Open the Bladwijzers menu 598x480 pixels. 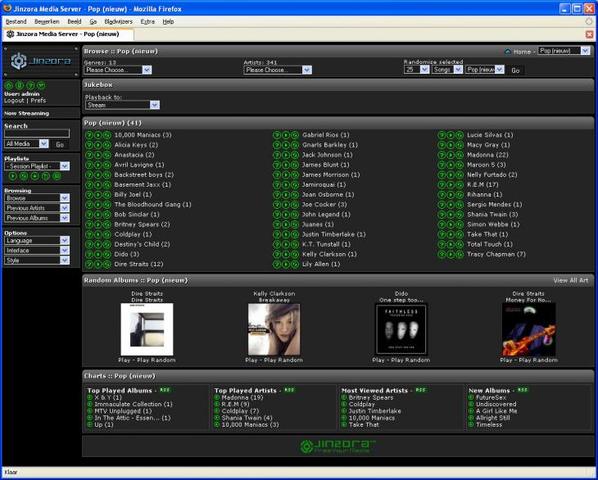pos(119,22)
